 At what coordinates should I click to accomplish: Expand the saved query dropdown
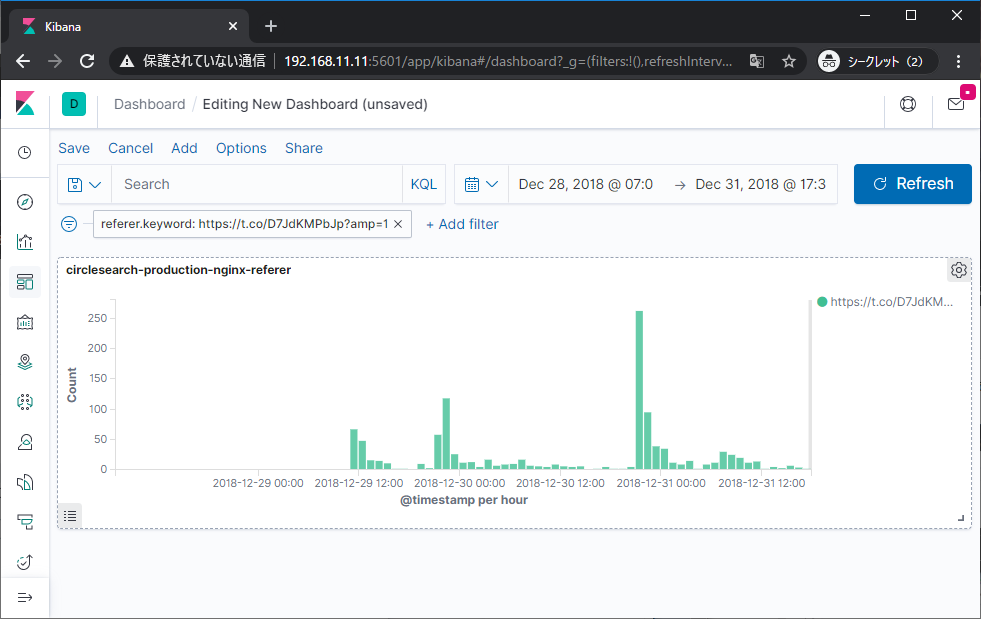point(85,184)
